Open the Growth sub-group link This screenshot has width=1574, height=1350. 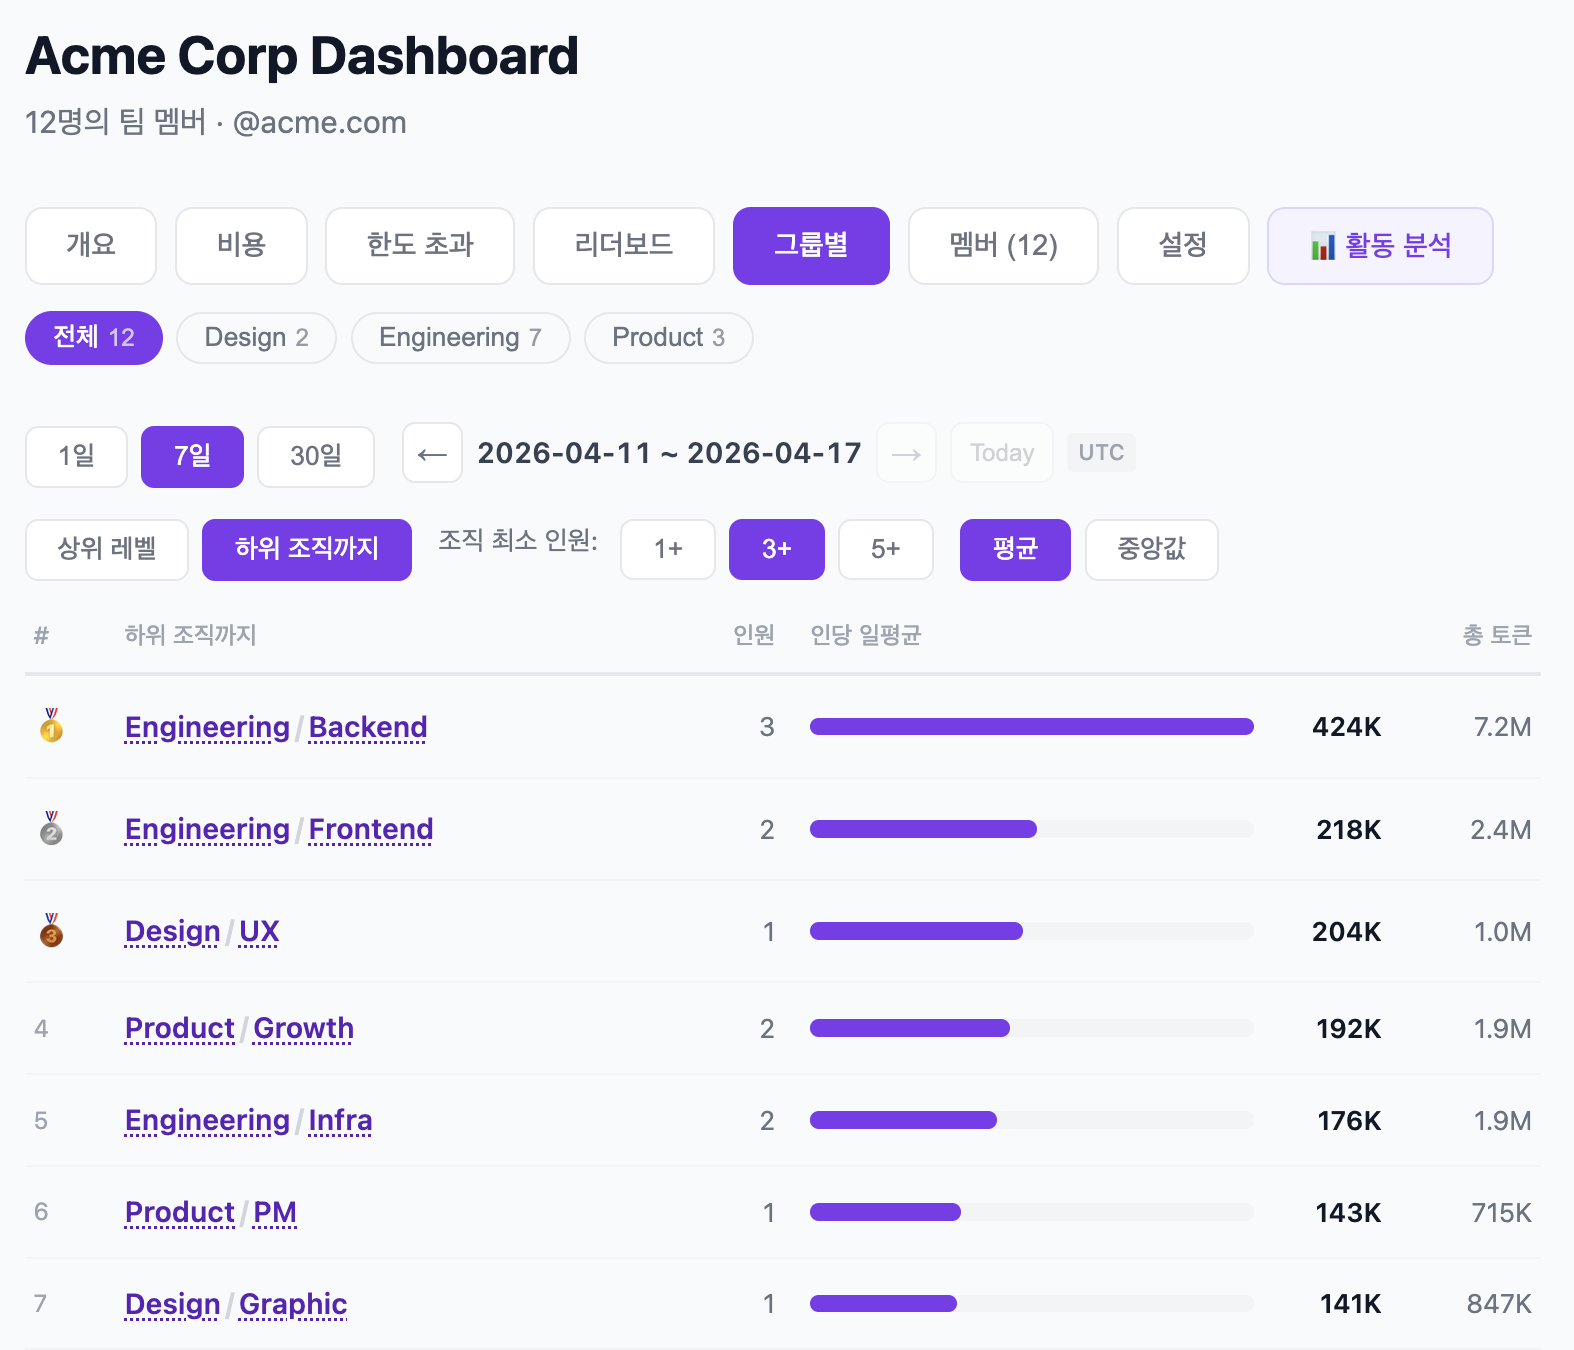(303, 1028)
